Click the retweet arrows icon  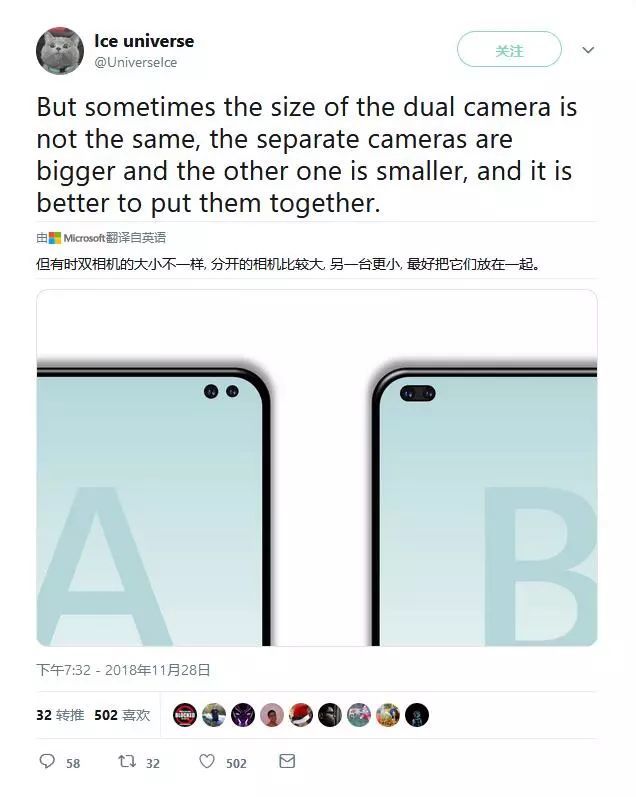tap(127, 761)
